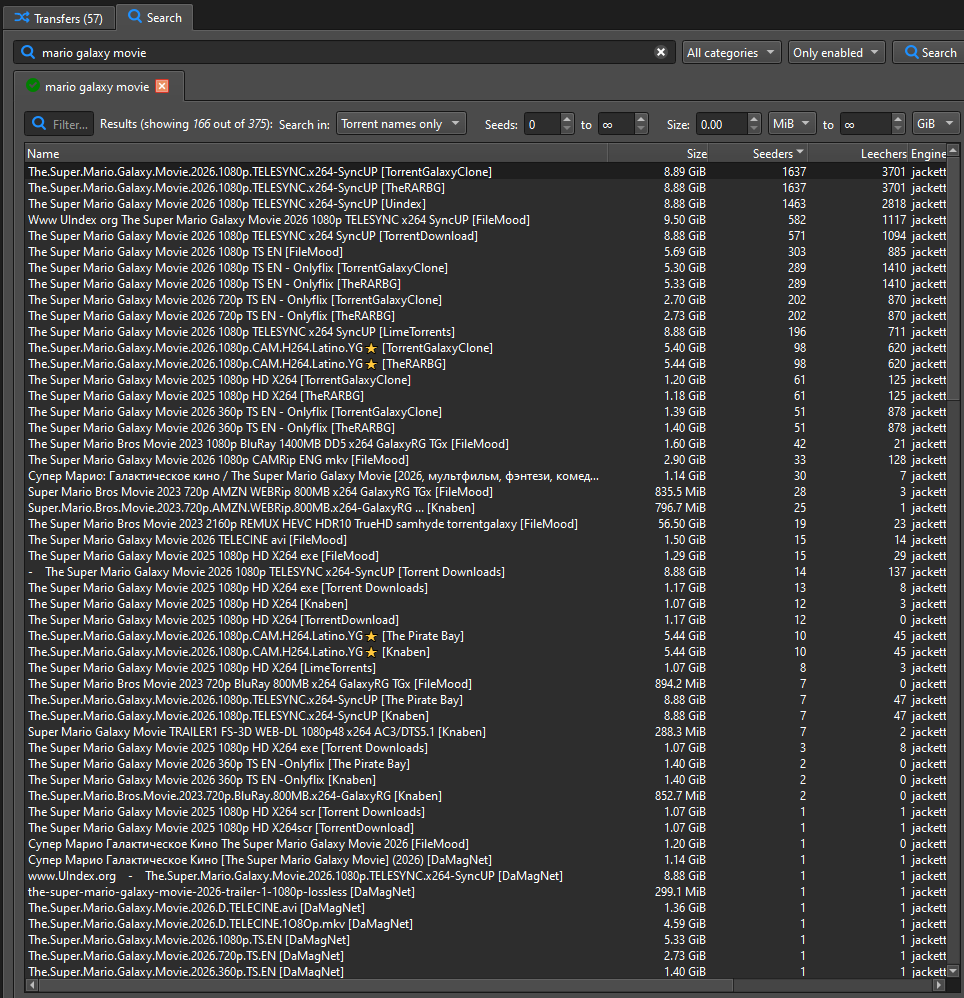Open the MiB size unit dropdown
This screenshot has width=964, height=998.
(792, 123)
